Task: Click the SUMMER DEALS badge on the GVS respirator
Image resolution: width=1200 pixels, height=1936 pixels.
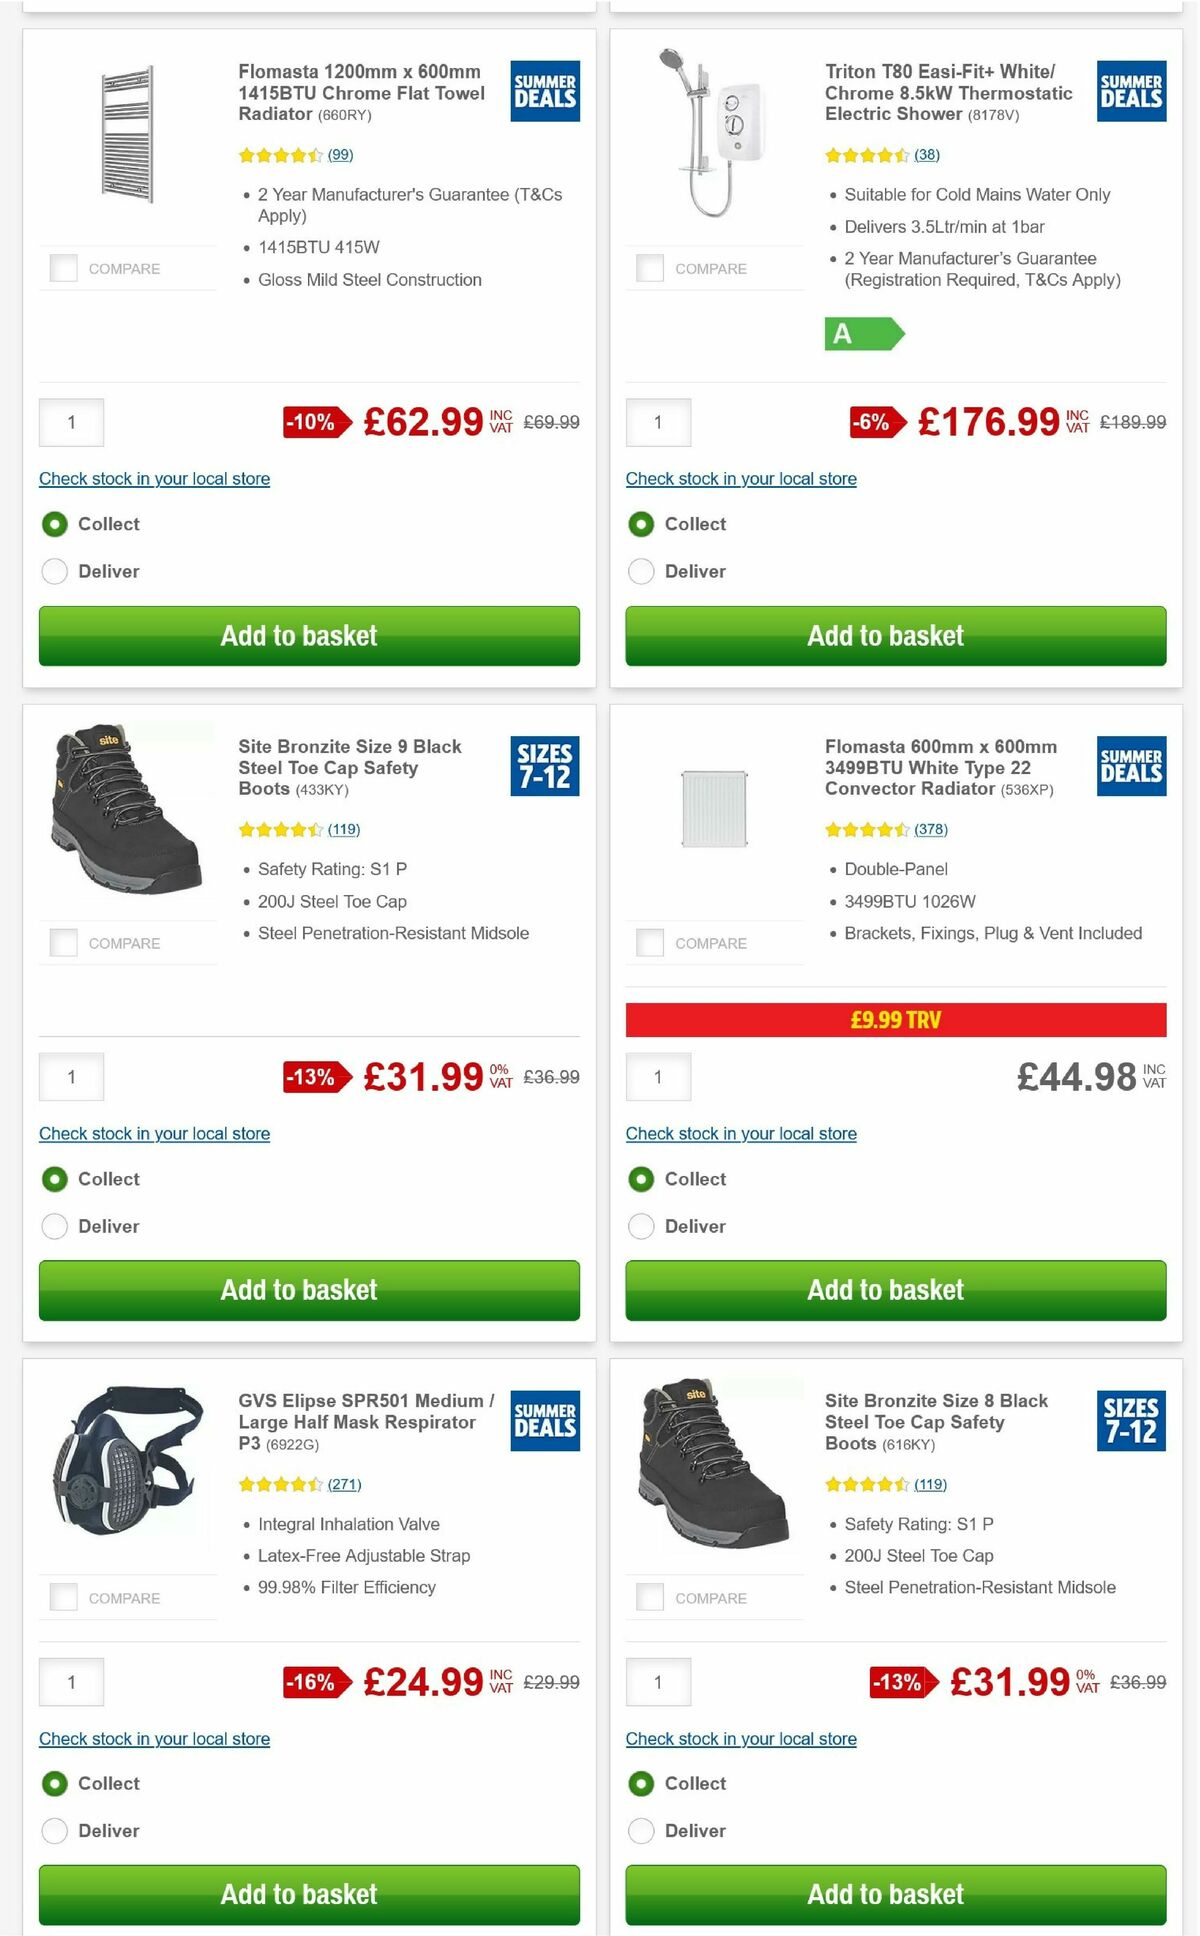Action: (x=546, y=1421)
